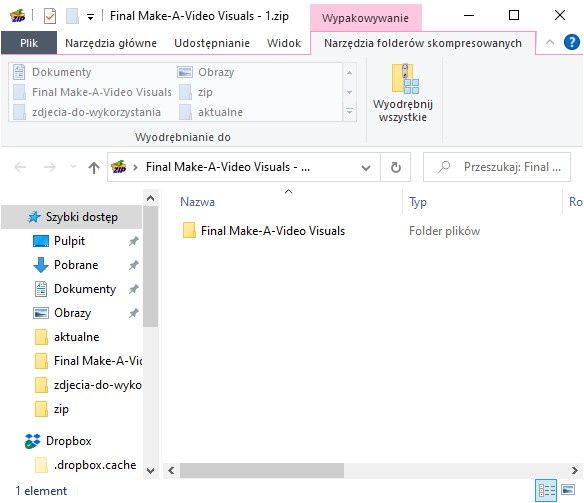Open the blue help question mark icon
584x503 pixels.
(572, 42)
